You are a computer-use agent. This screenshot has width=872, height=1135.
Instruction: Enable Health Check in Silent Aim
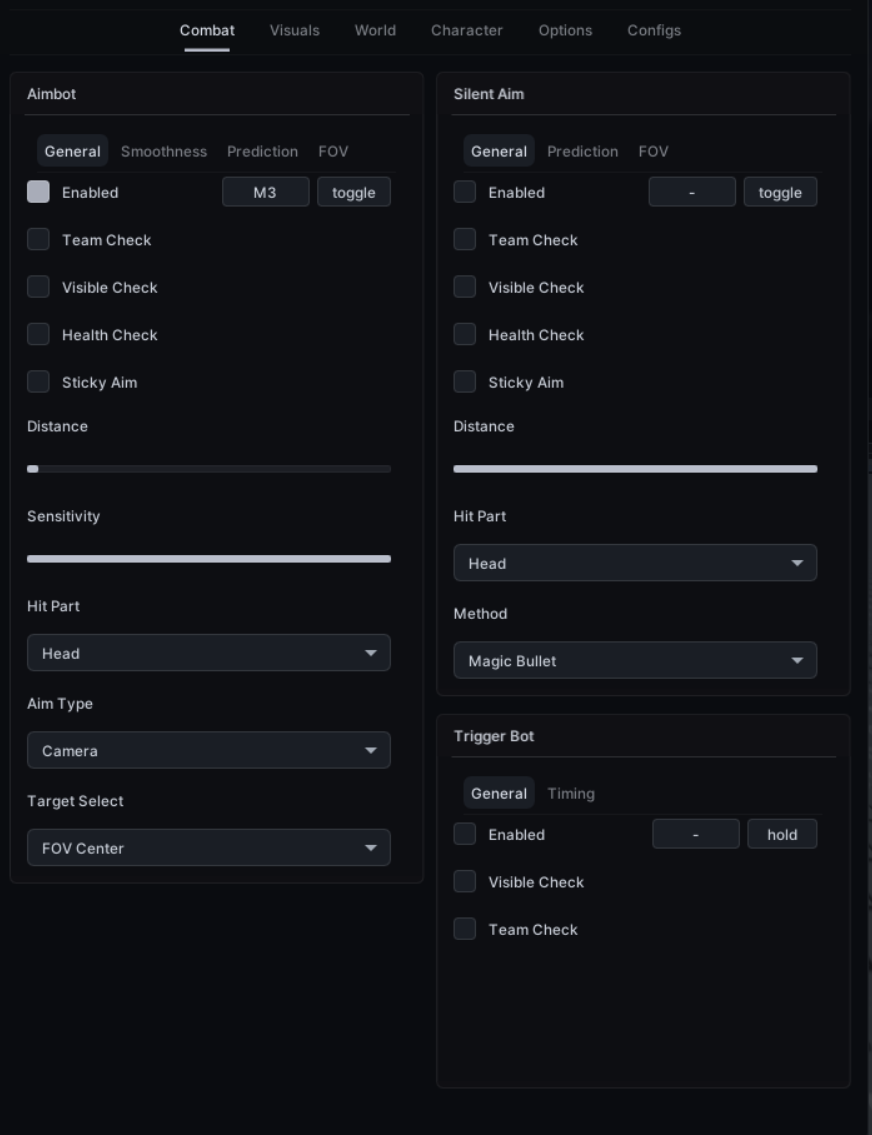pos(465,334)
